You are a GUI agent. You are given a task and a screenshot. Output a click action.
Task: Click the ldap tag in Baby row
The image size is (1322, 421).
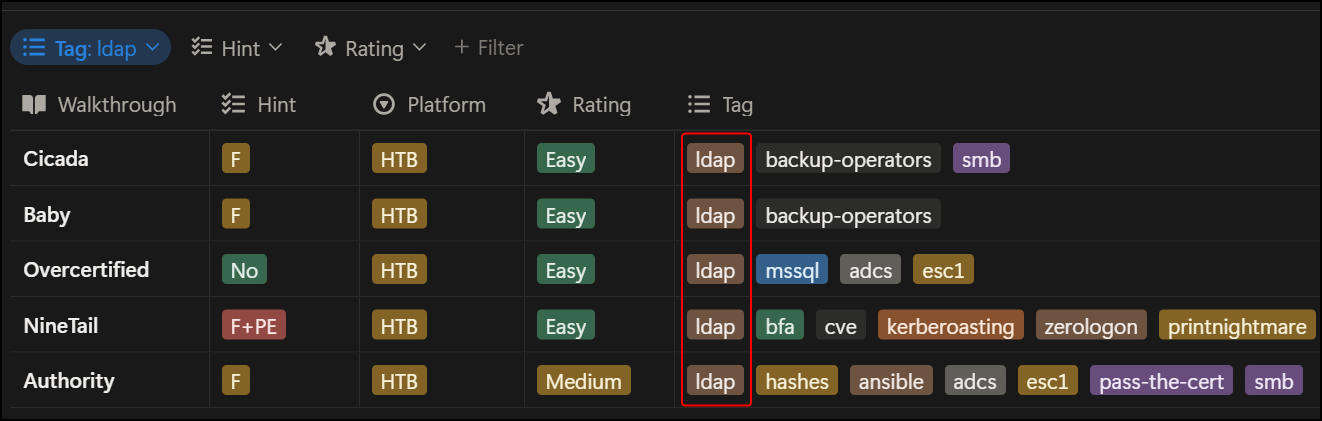(715, 214)
